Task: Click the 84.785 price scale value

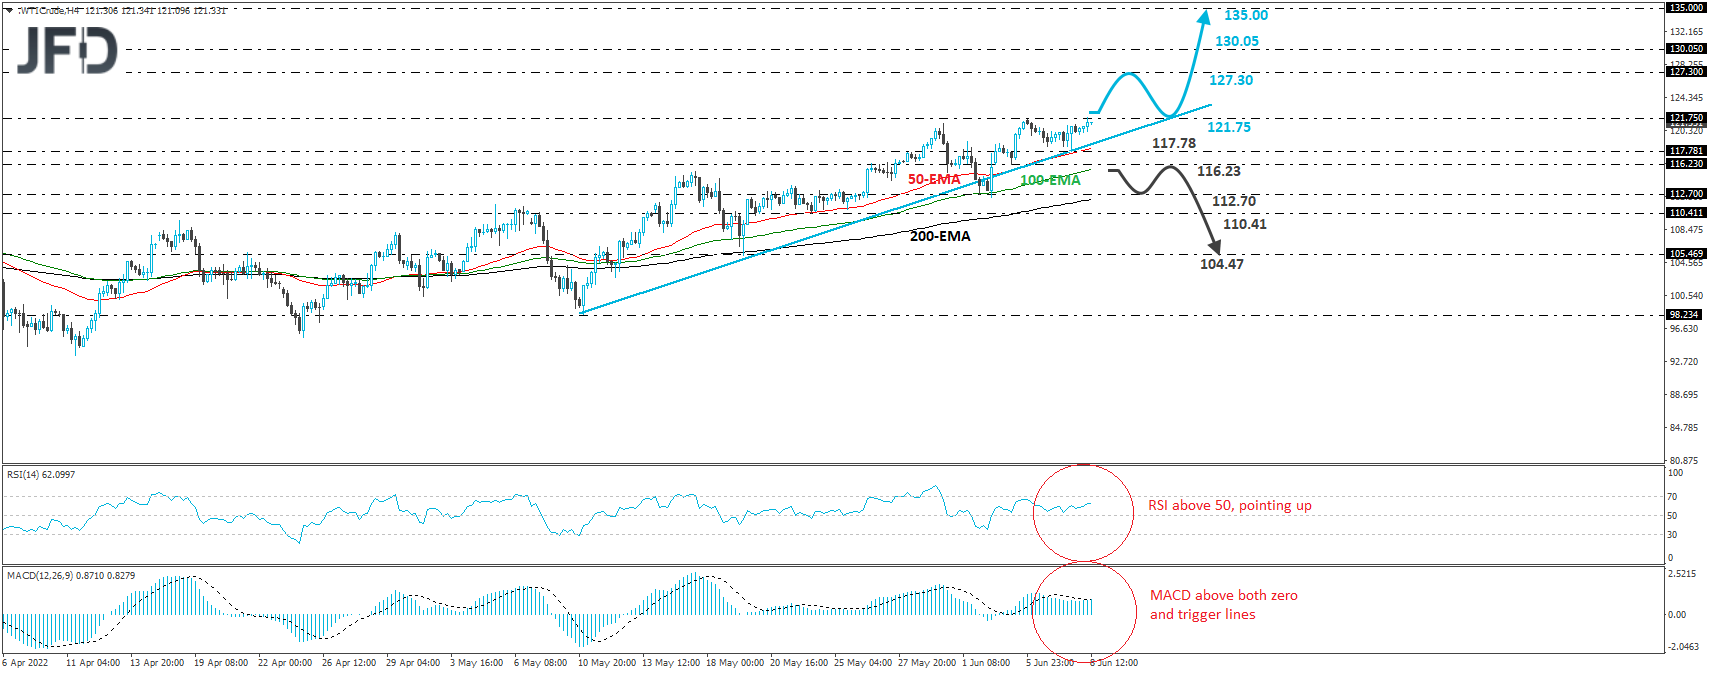Action: click(x=1684, y=428)
